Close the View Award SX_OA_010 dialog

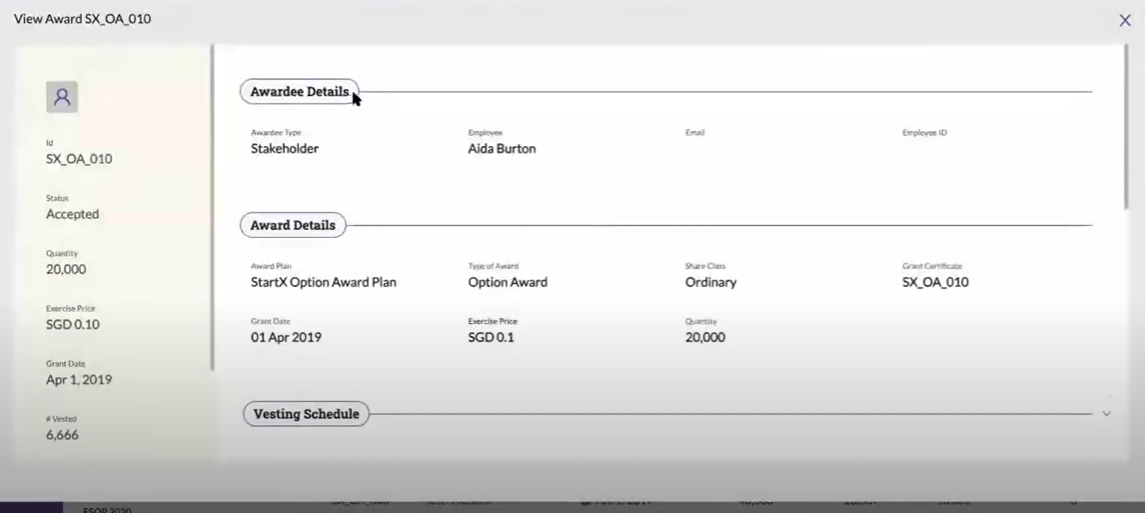coord(1125,20)
